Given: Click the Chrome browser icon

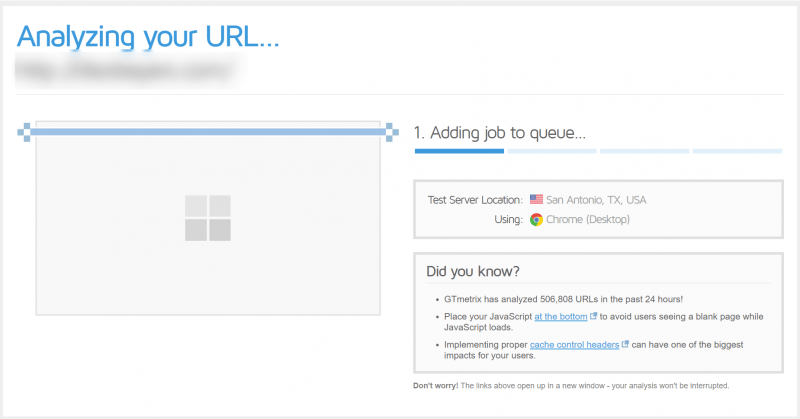Looking at the screenshot, I should 536,220.
